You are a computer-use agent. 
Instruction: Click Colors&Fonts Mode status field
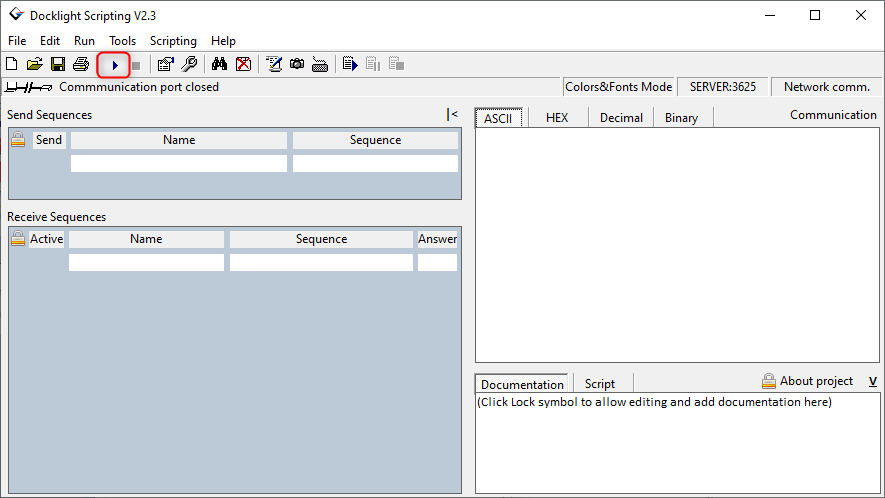(619, 87)
